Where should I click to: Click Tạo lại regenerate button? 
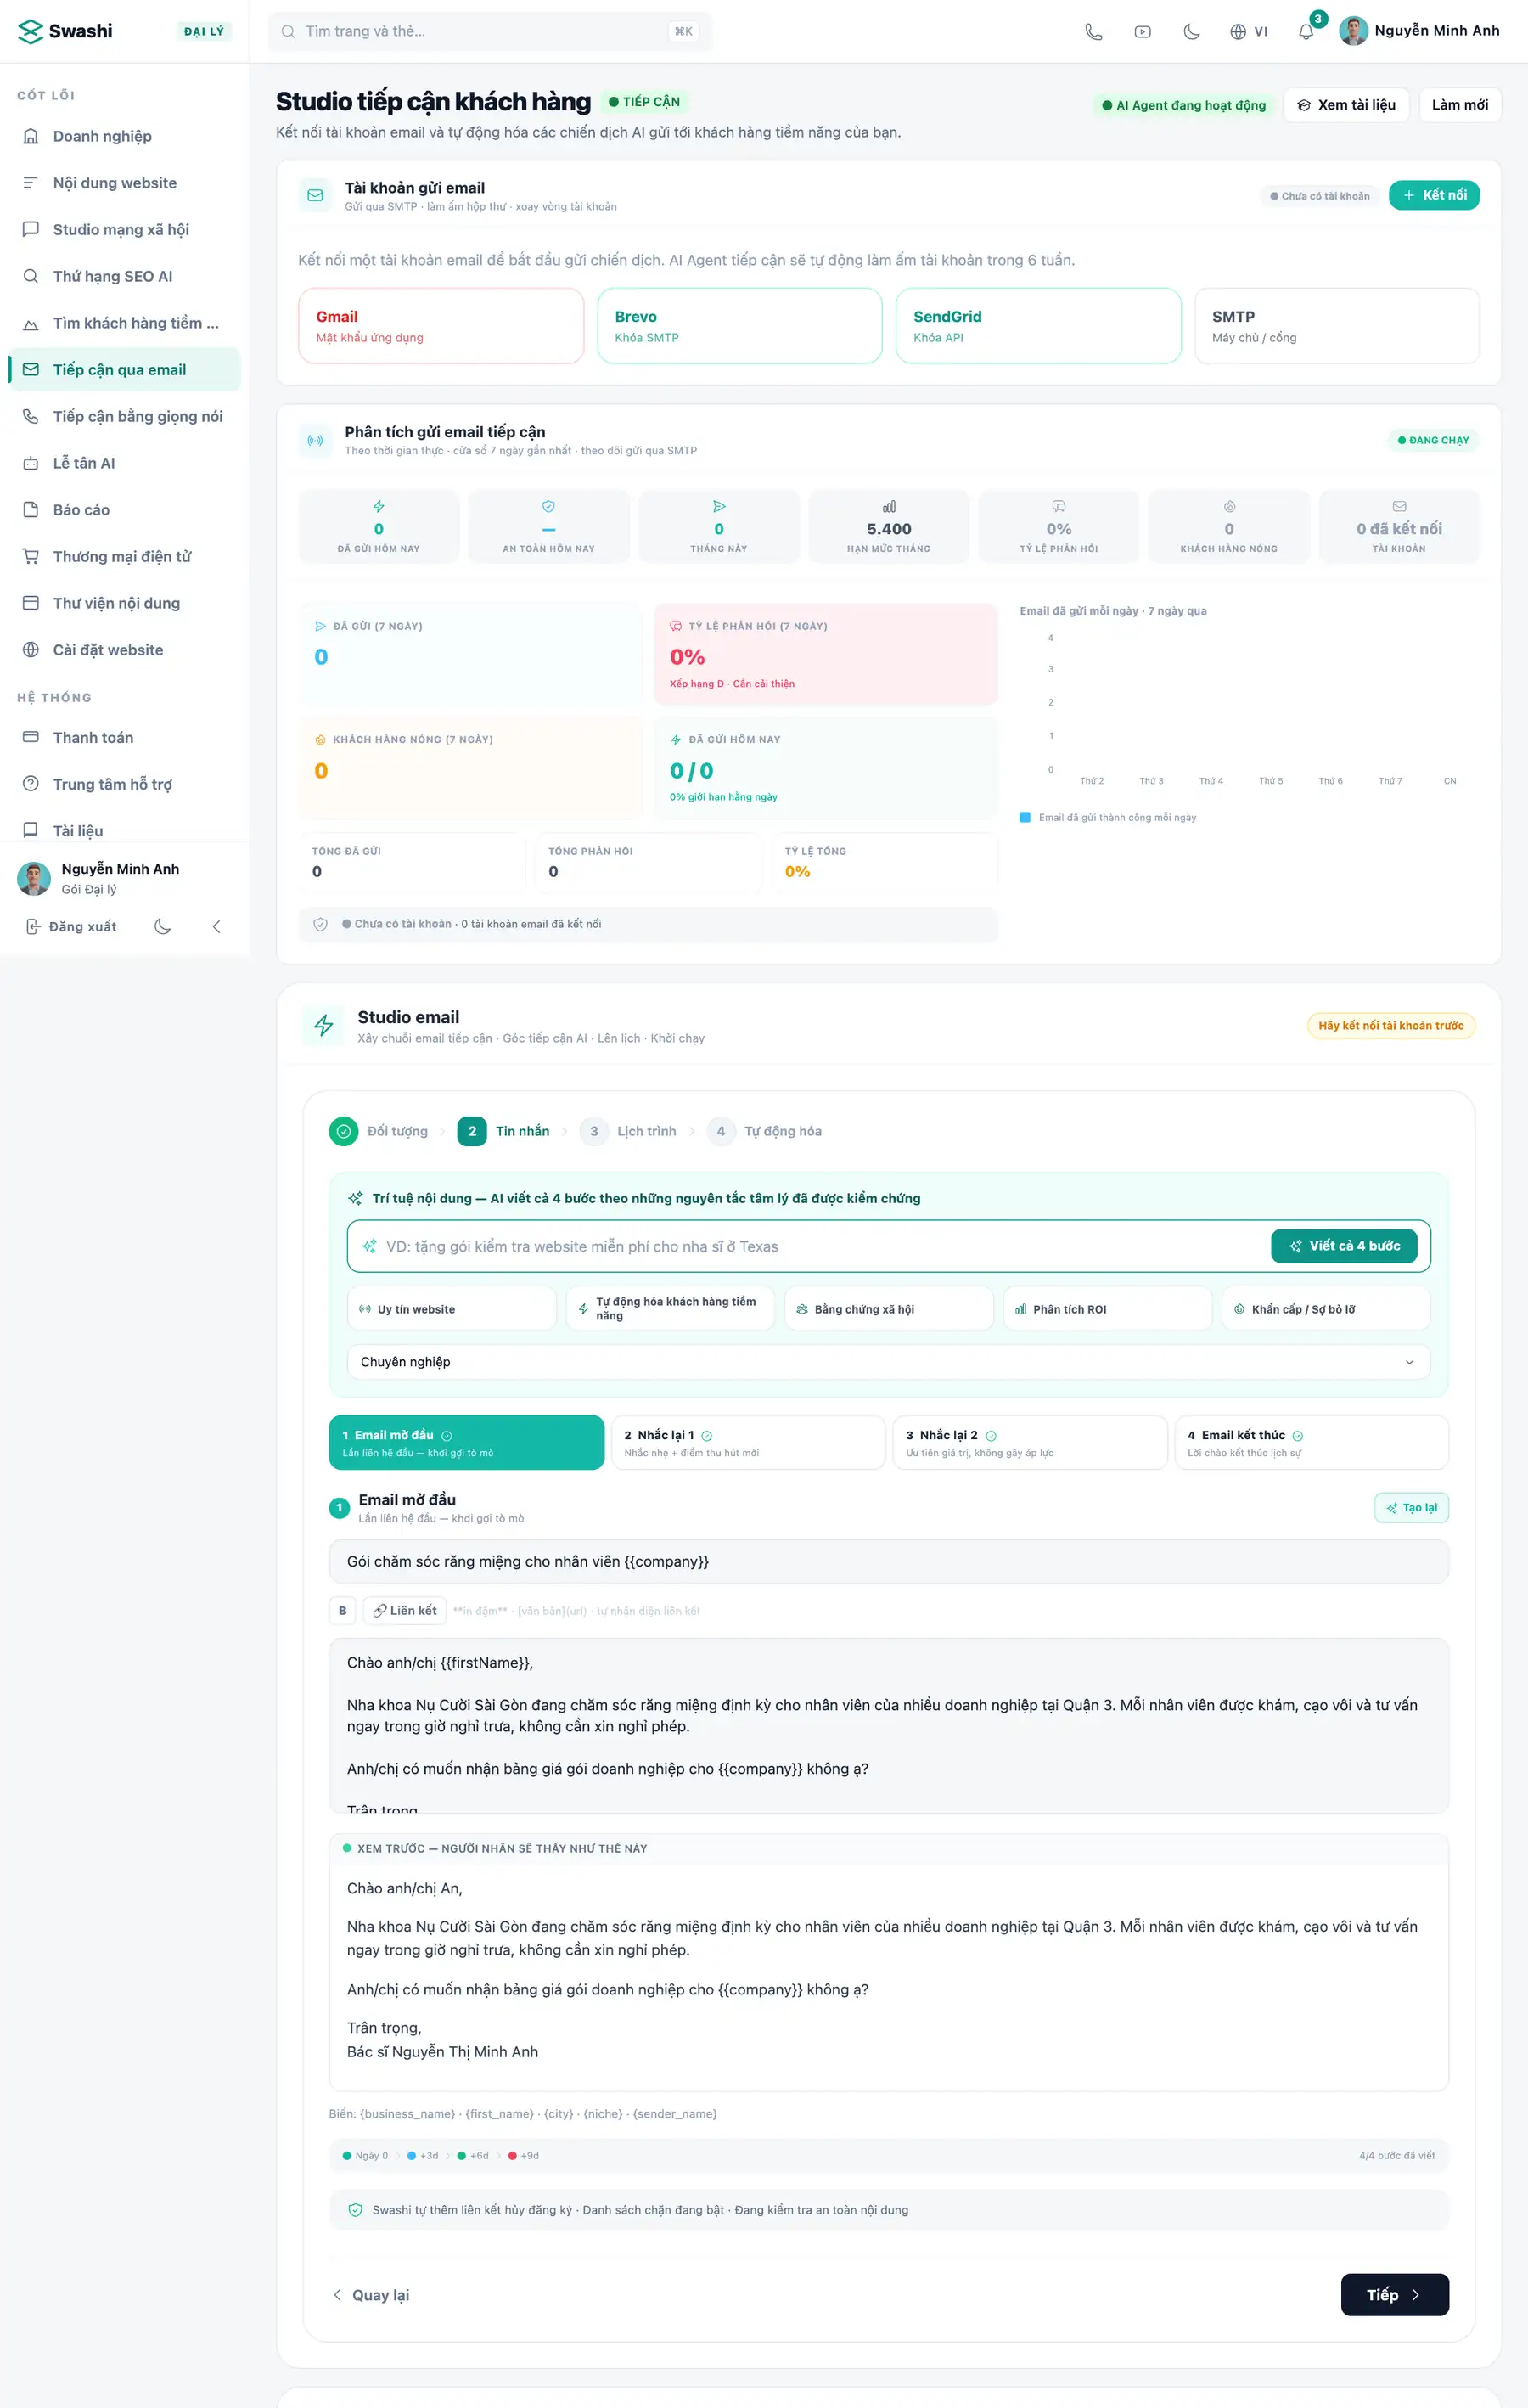tap(1411, 1508)
